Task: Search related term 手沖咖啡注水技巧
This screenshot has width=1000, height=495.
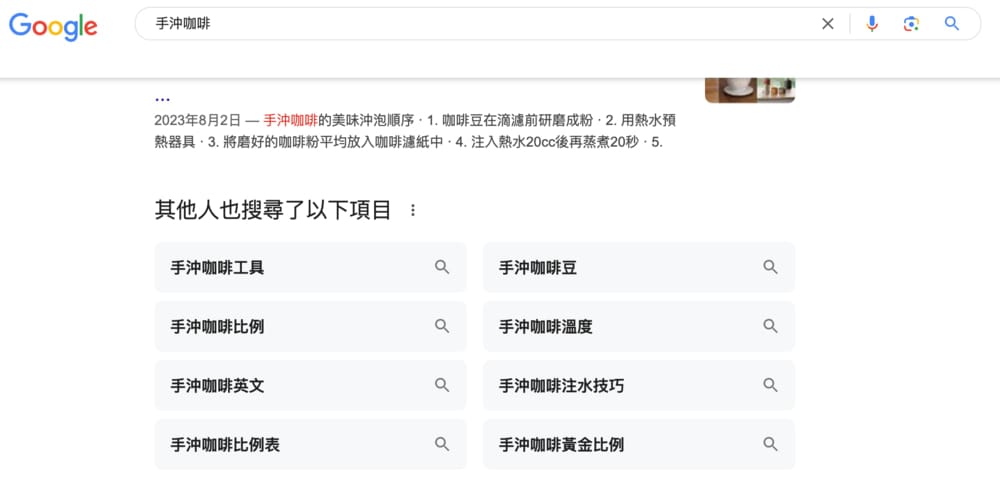Action: [639, 385]
